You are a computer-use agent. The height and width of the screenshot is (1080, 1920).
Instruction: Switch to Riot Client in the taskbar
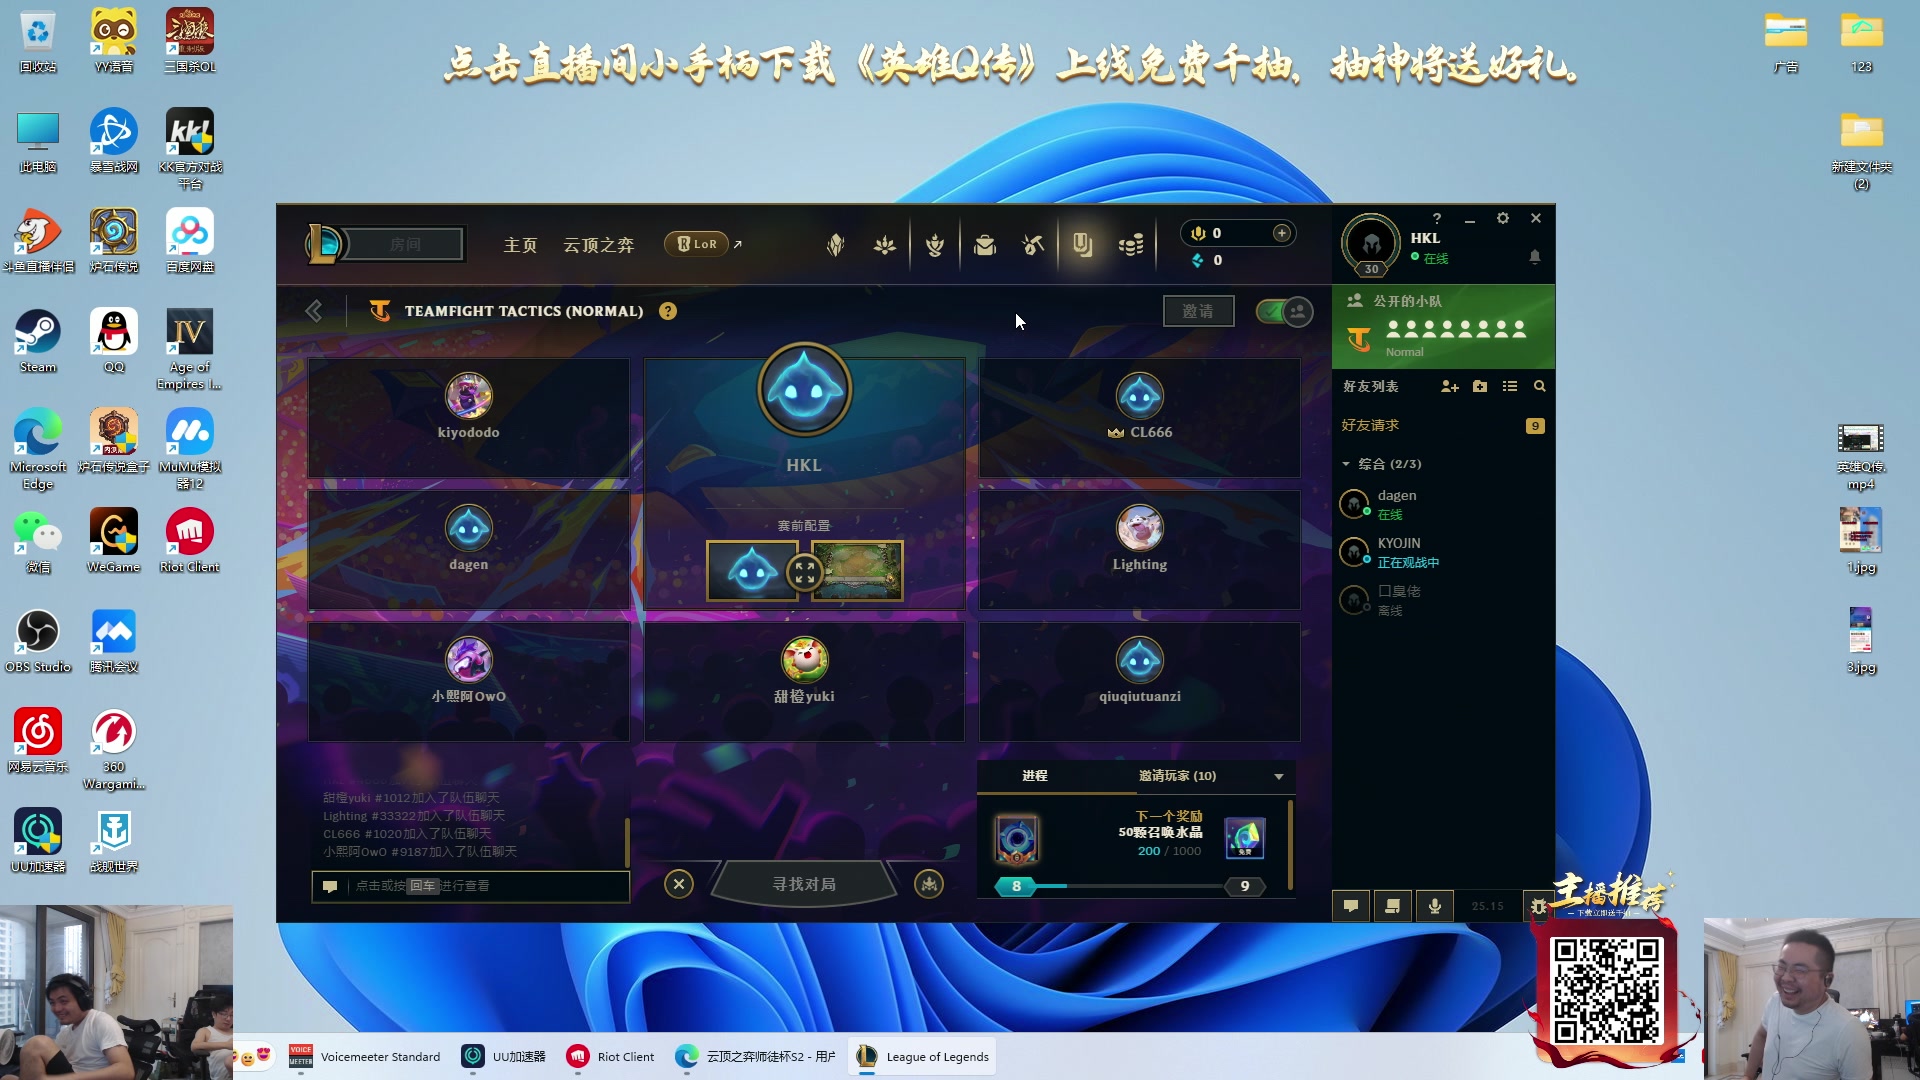tap(611, 1057)
